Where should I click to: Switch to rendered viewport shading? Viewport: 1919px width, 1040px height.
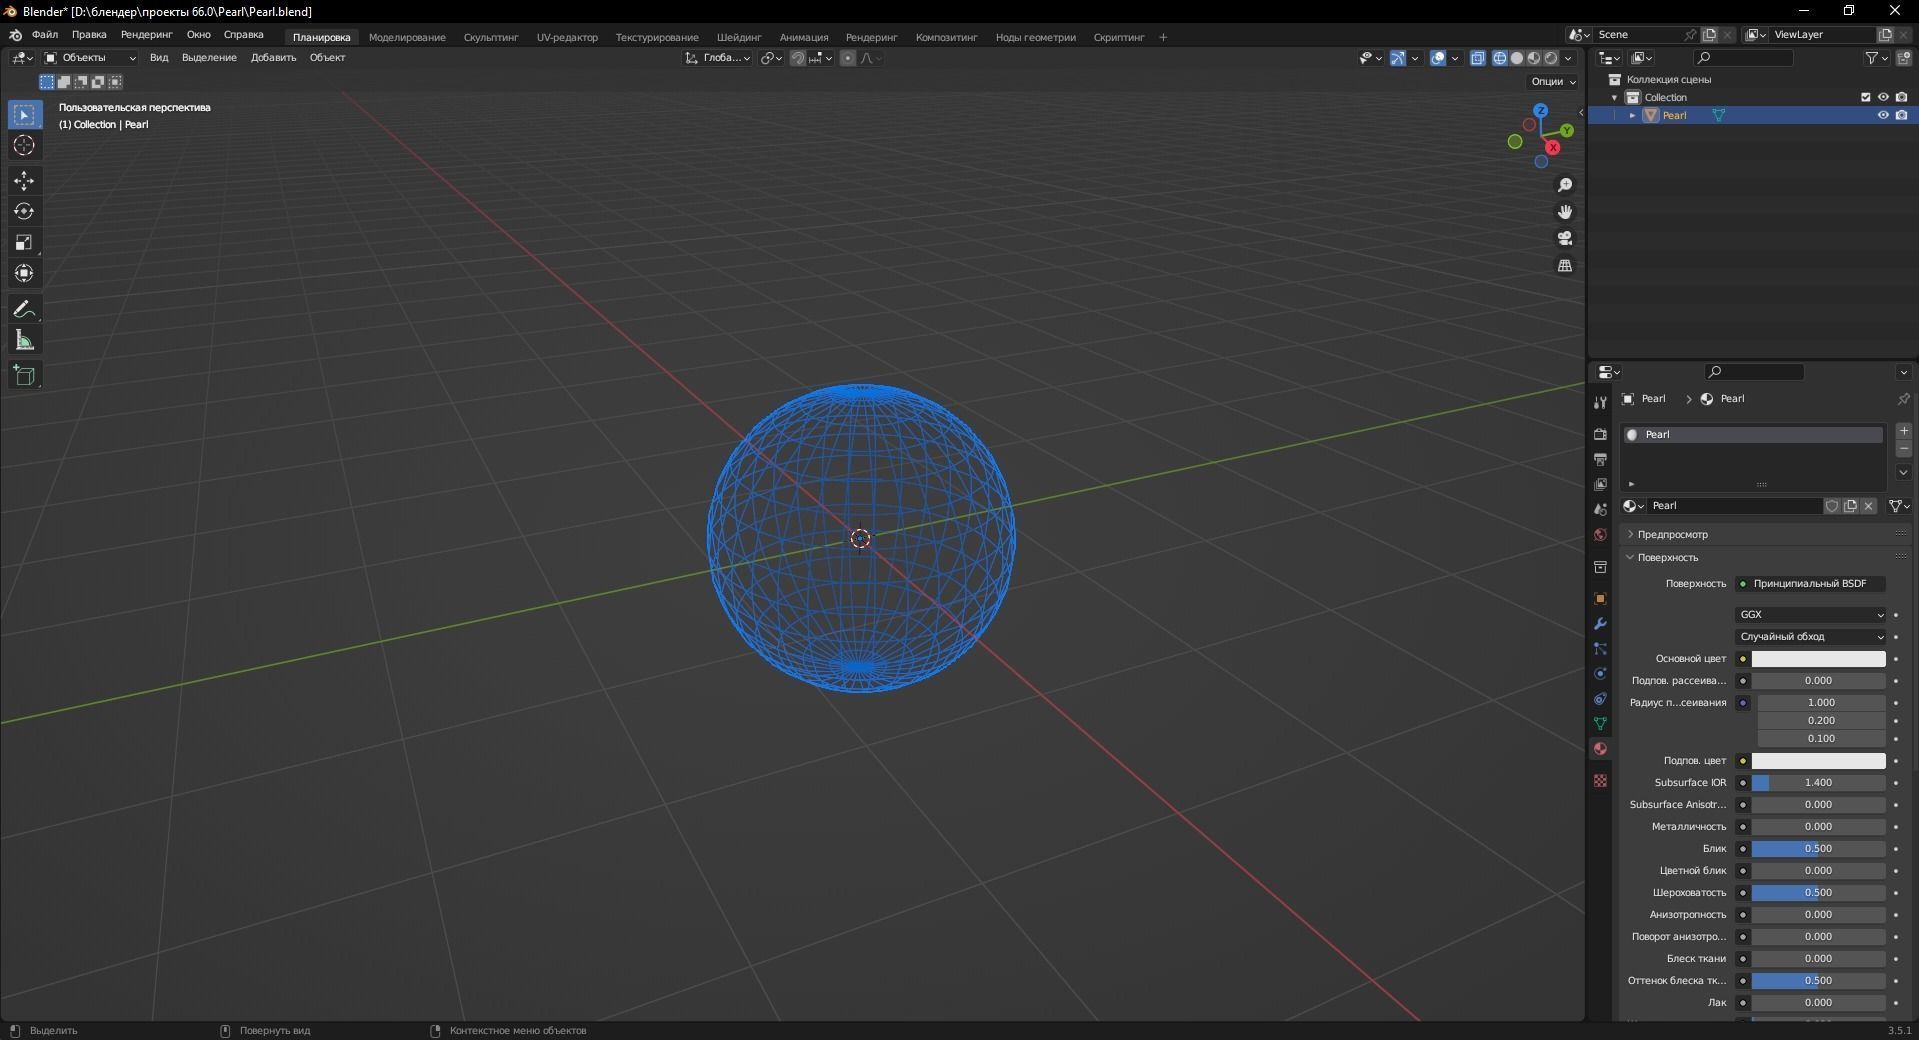(1551, 58)
